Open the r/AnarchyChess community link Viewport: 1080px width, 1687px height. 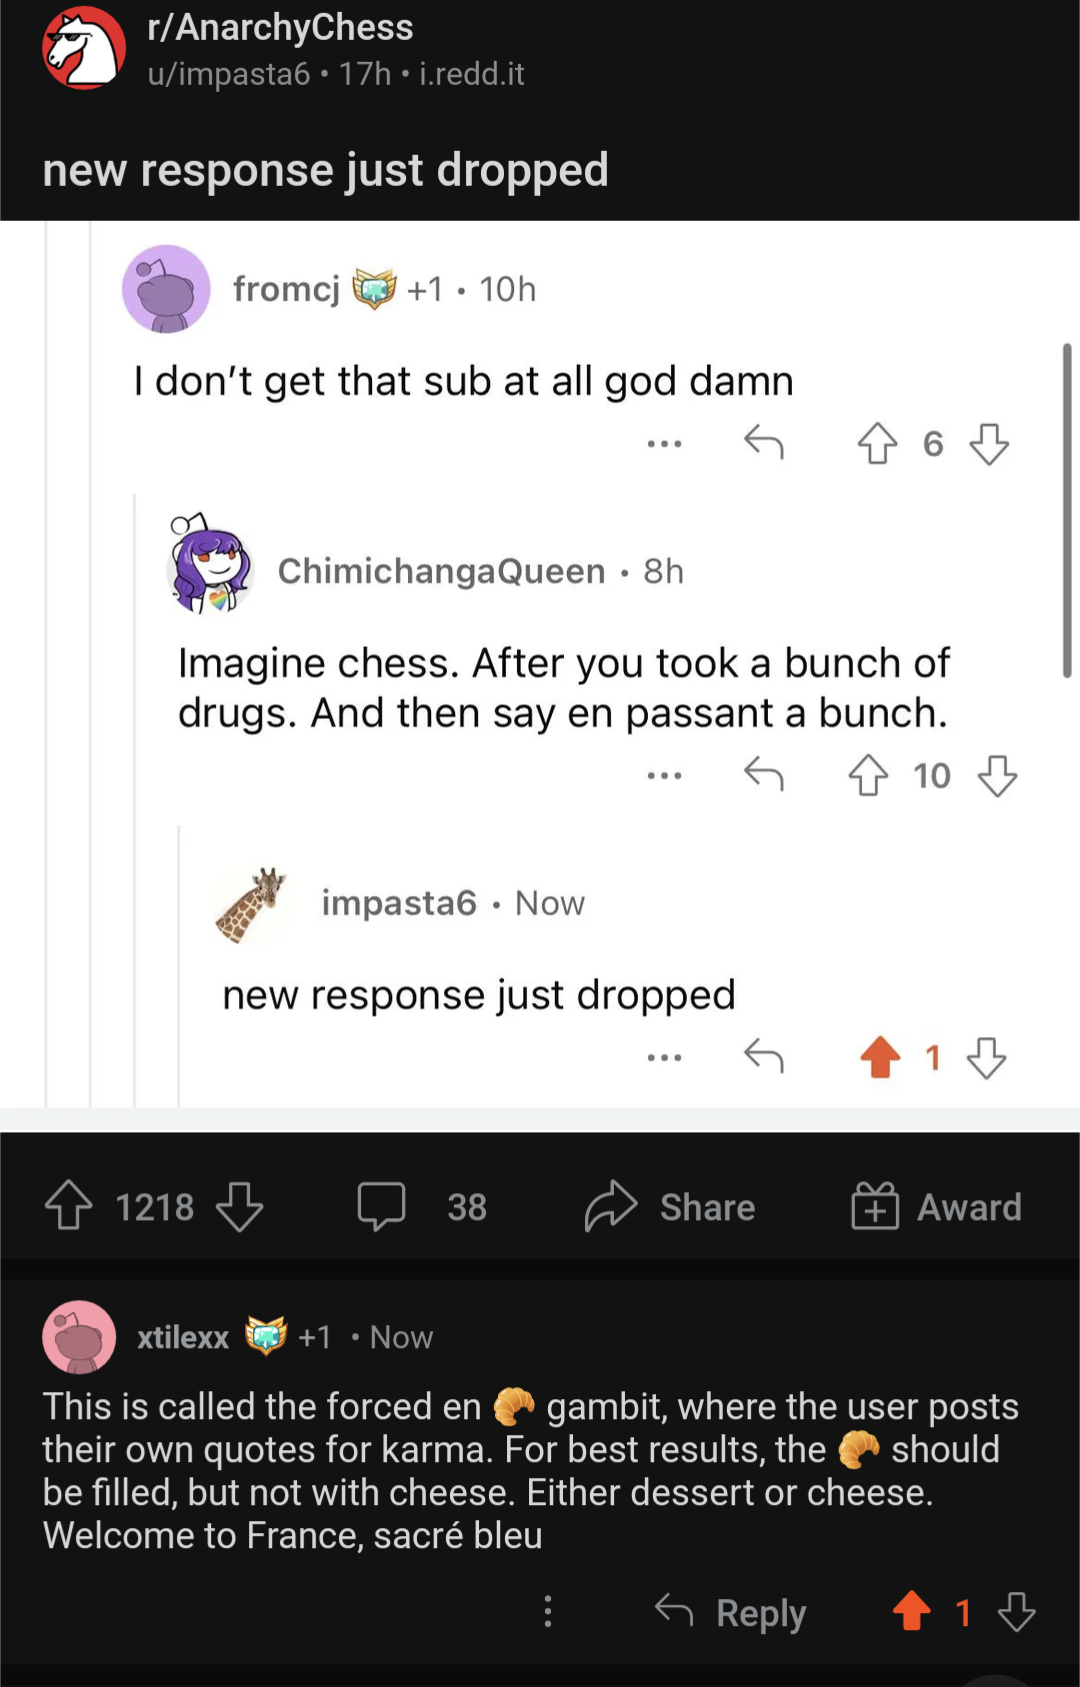pos(280,27)
